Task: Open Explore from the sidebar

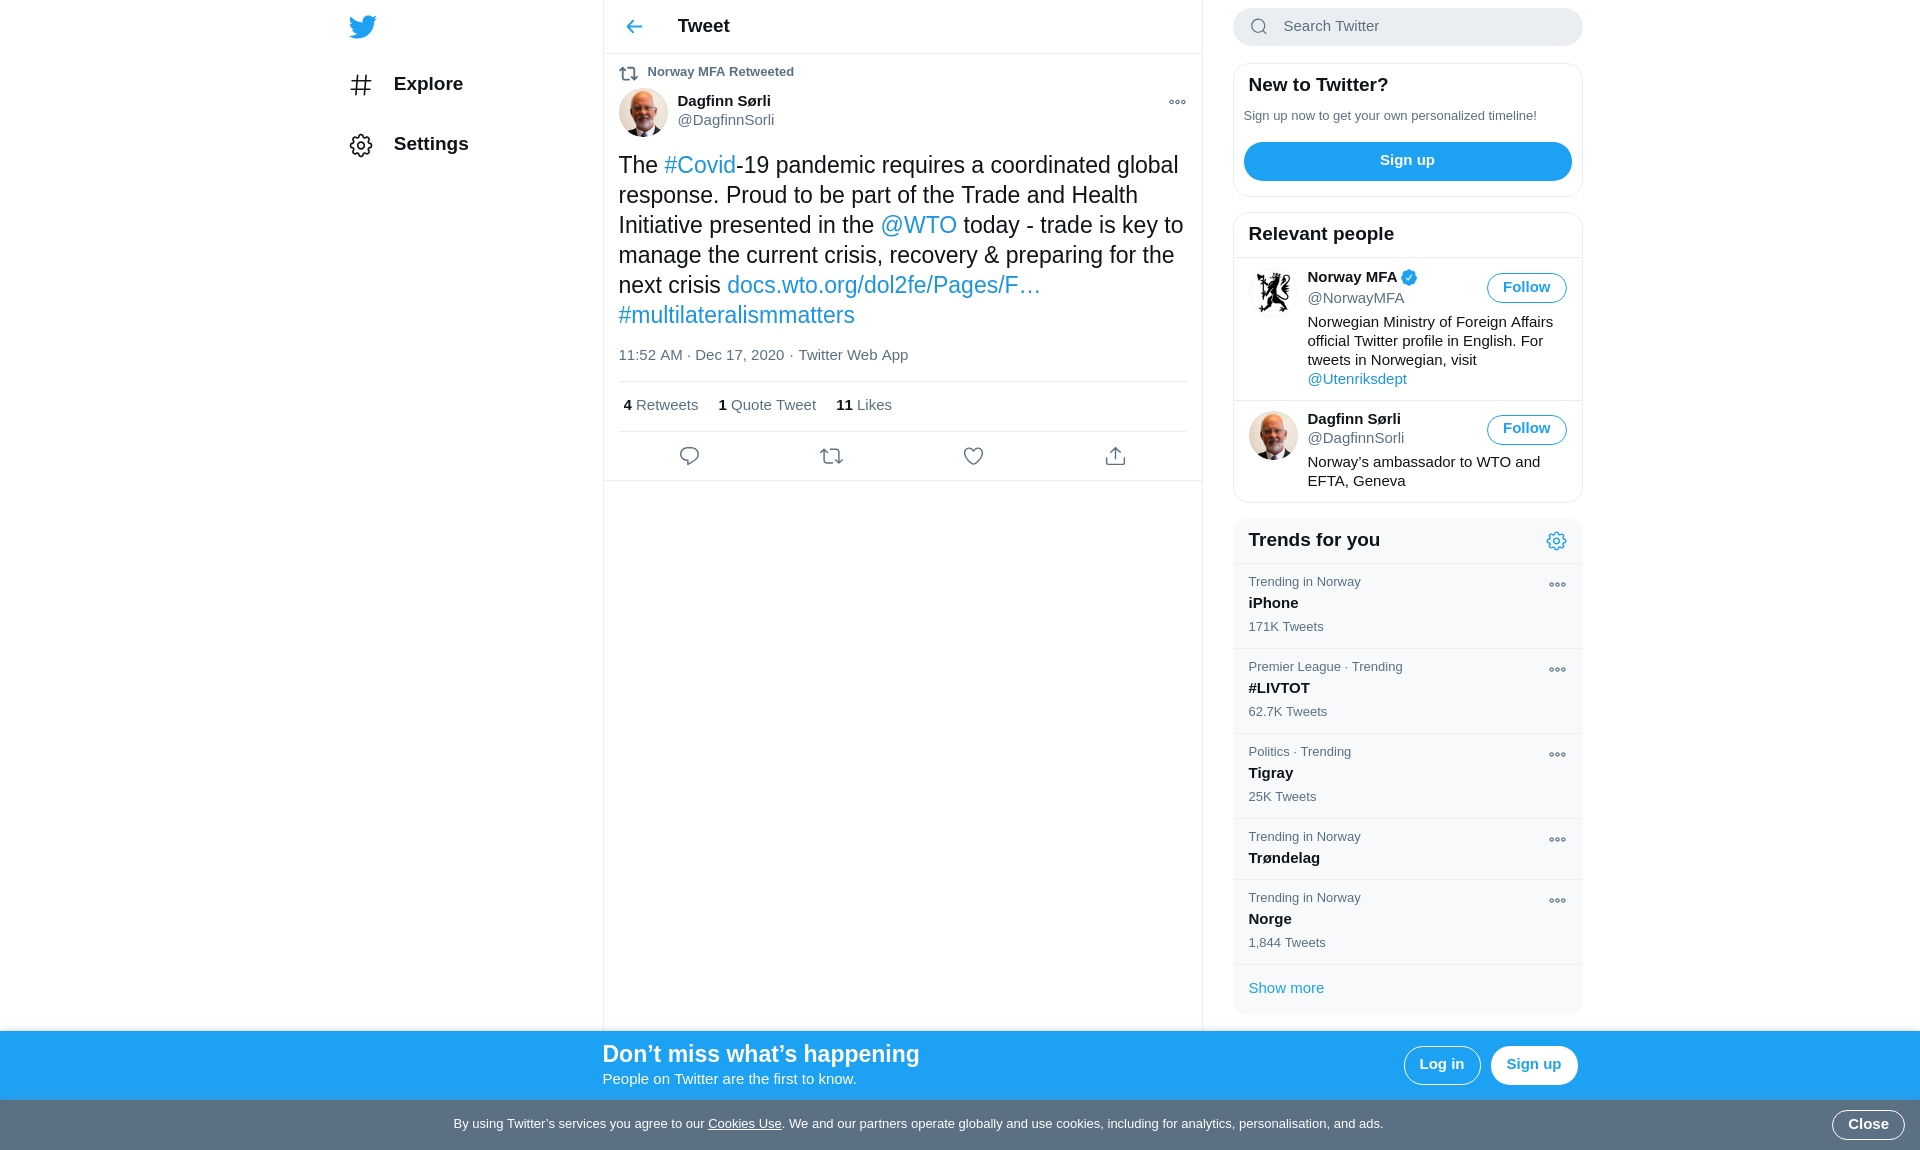Action: (427, 84)
